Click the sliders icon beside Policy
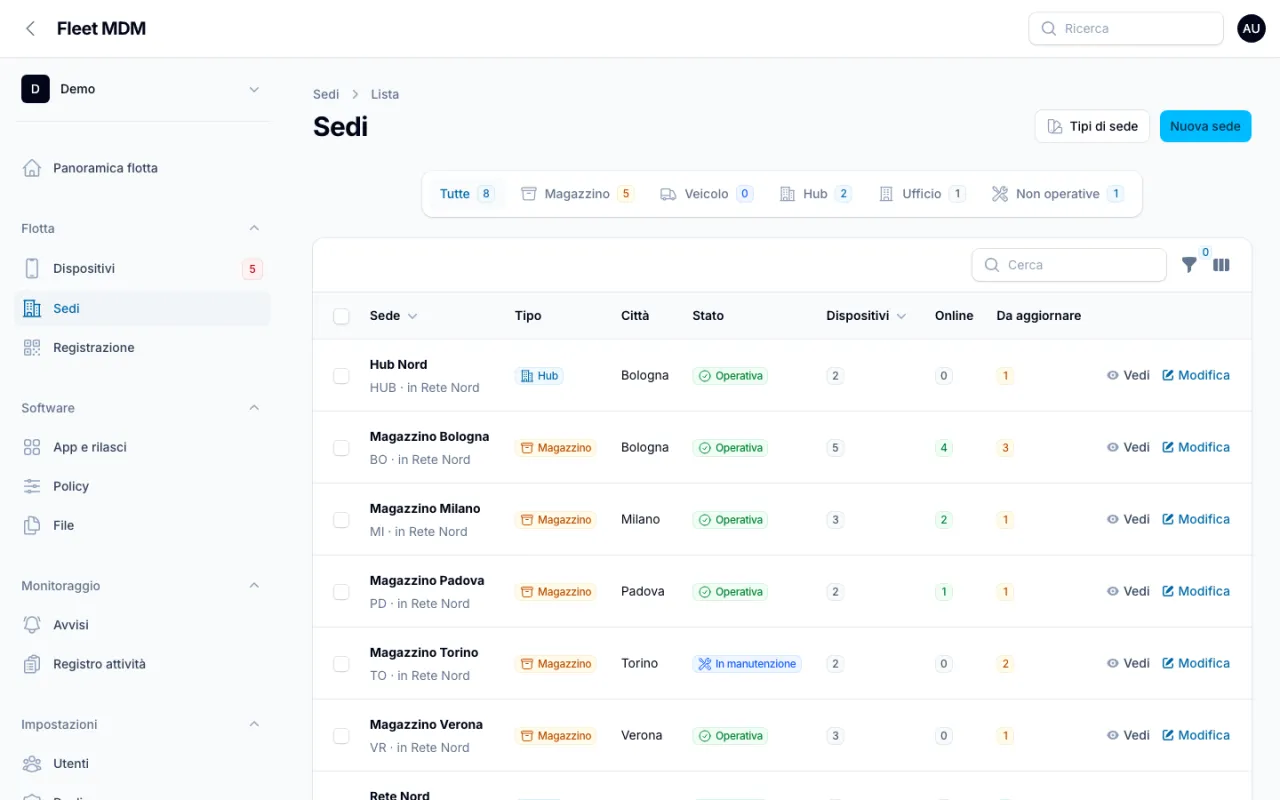The width and height of the screenshot is (1280, 800). (x=32, y=486)
